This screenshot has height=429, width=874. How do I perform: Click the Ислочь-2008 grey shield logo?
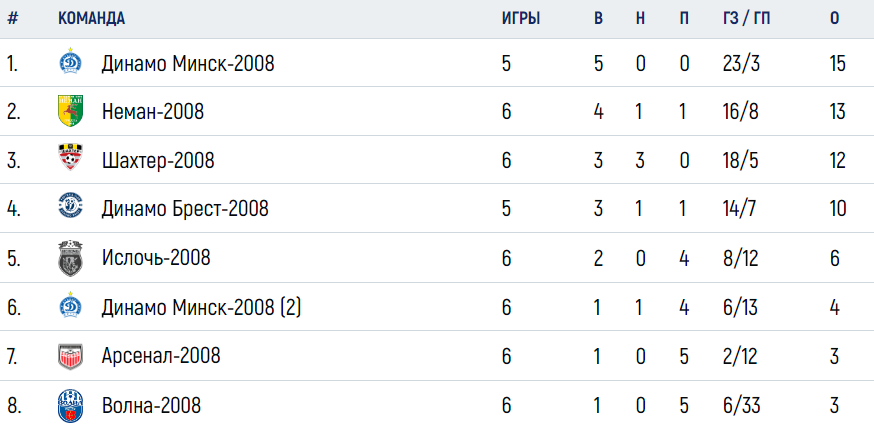coord(70,257)
